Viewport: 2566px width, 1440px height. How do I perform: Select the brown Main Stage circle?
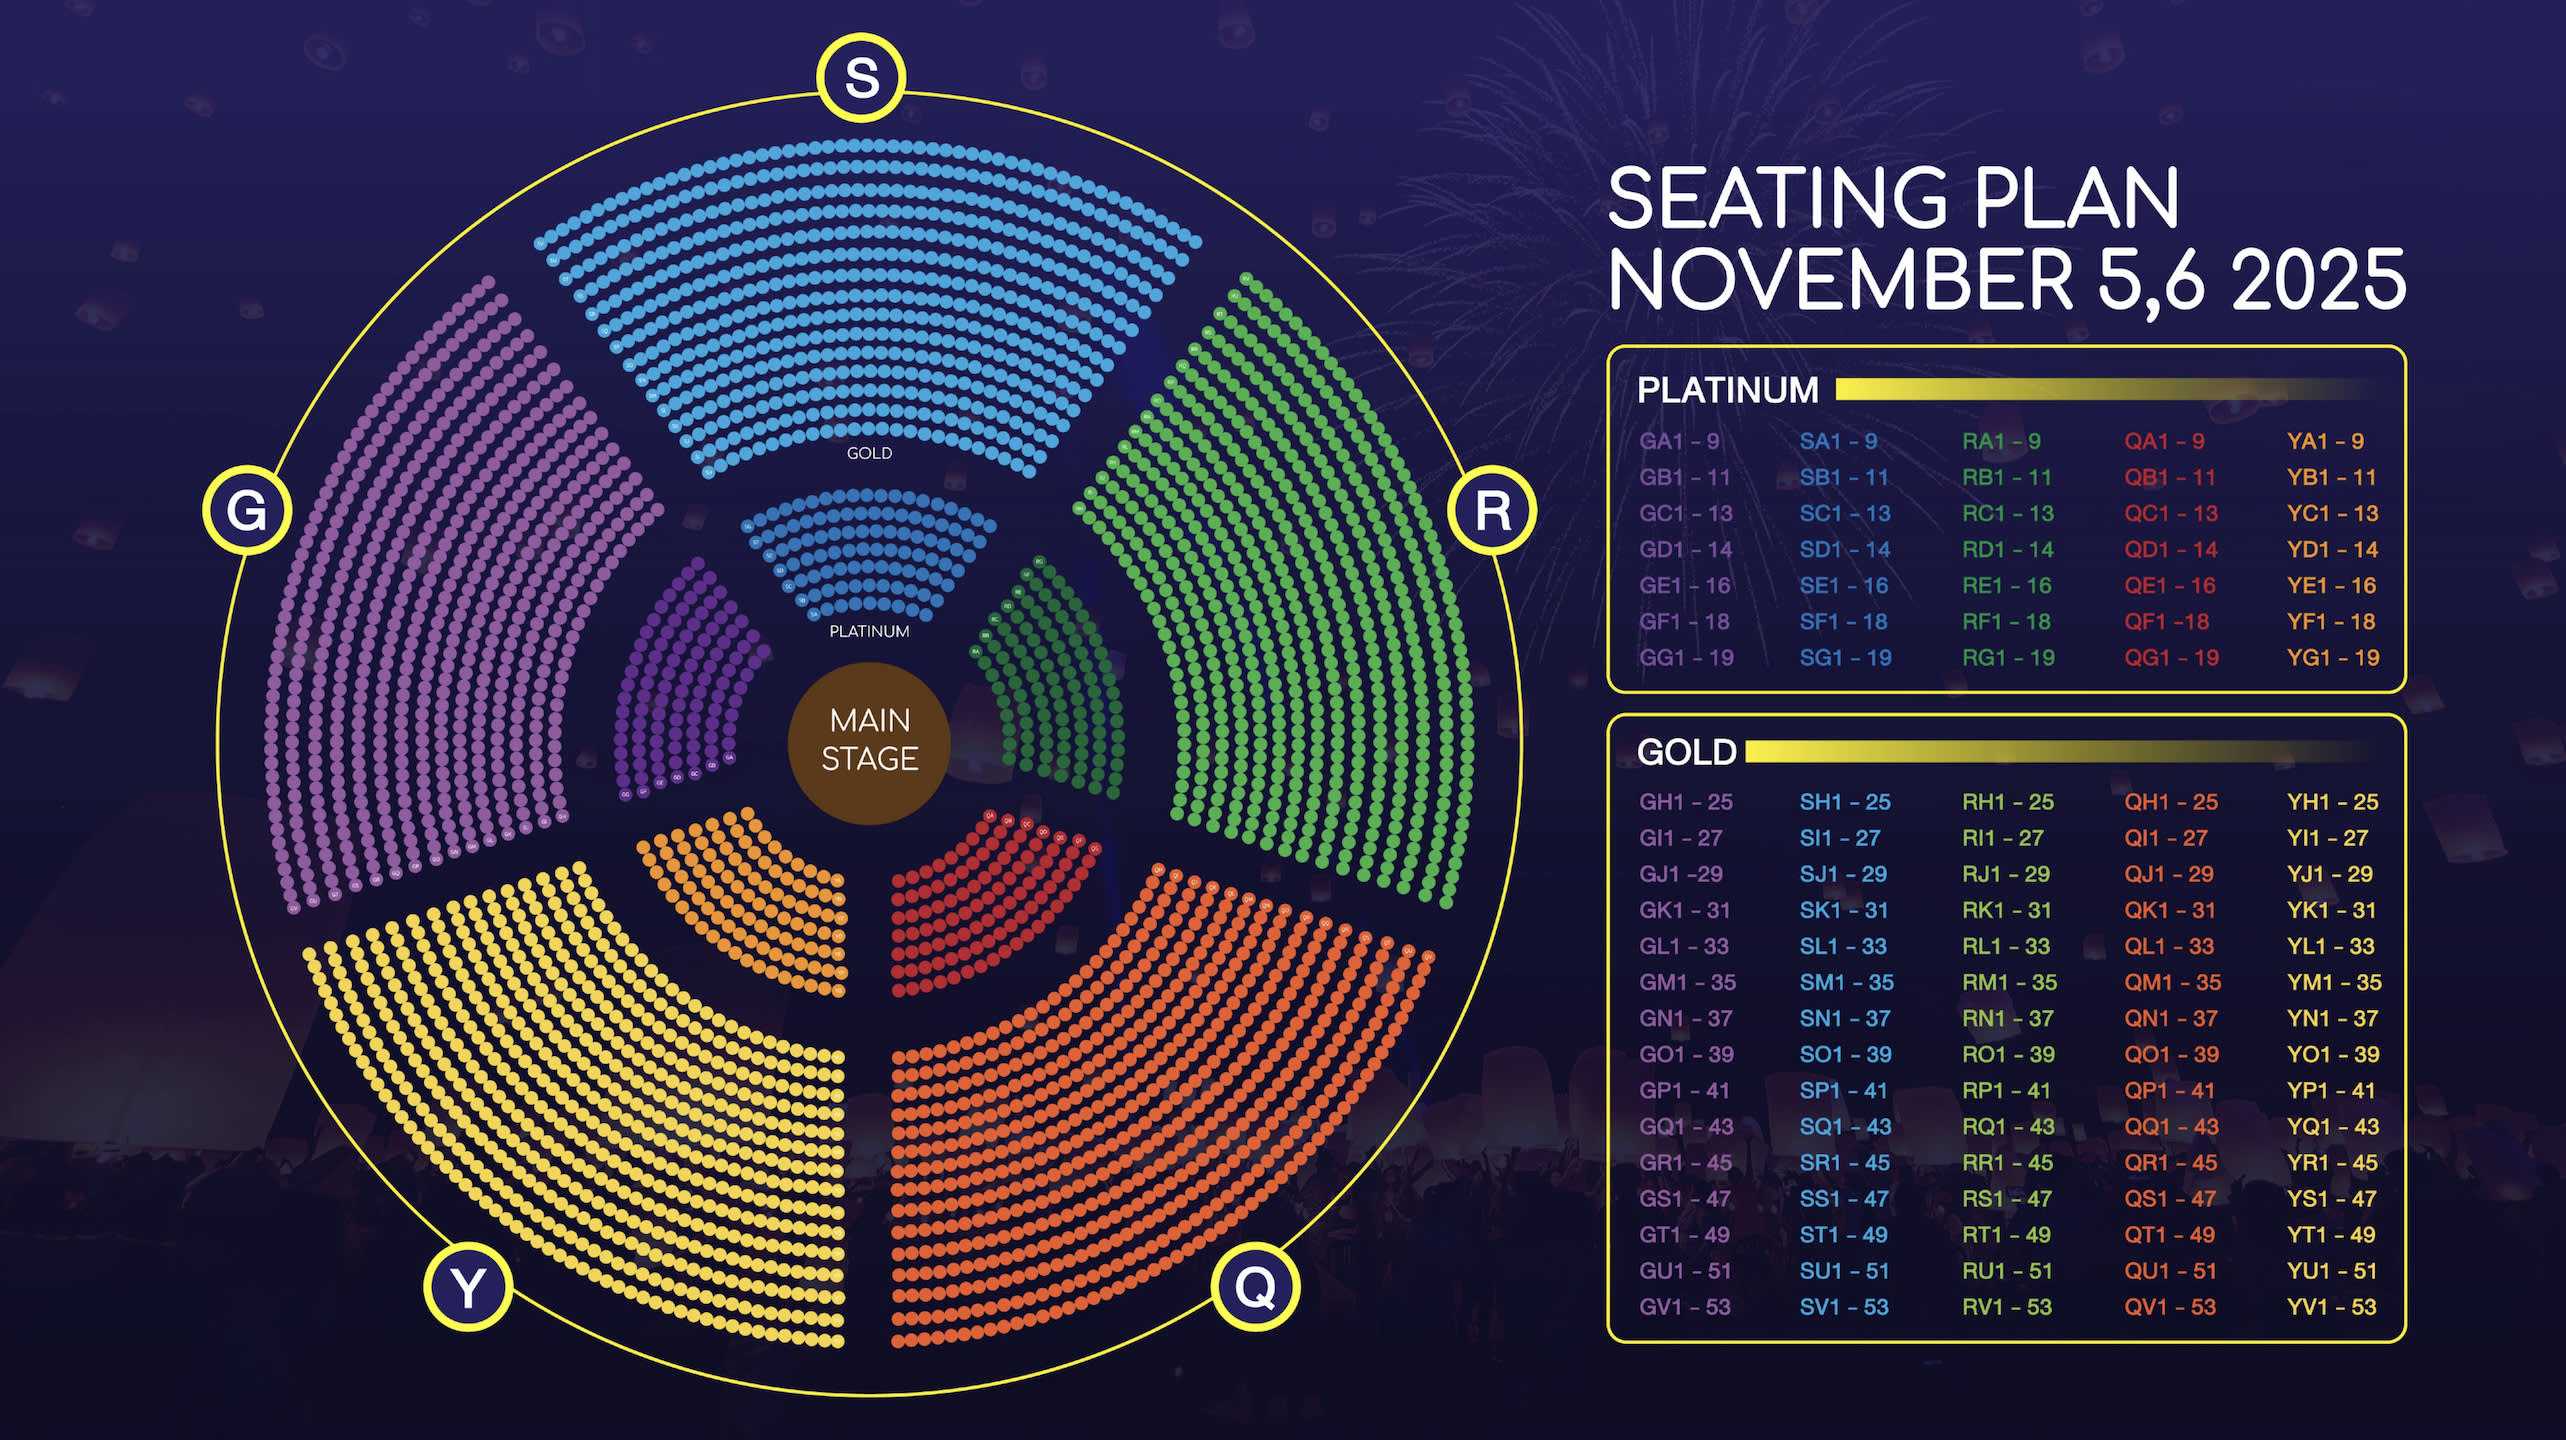pos(869,740)
